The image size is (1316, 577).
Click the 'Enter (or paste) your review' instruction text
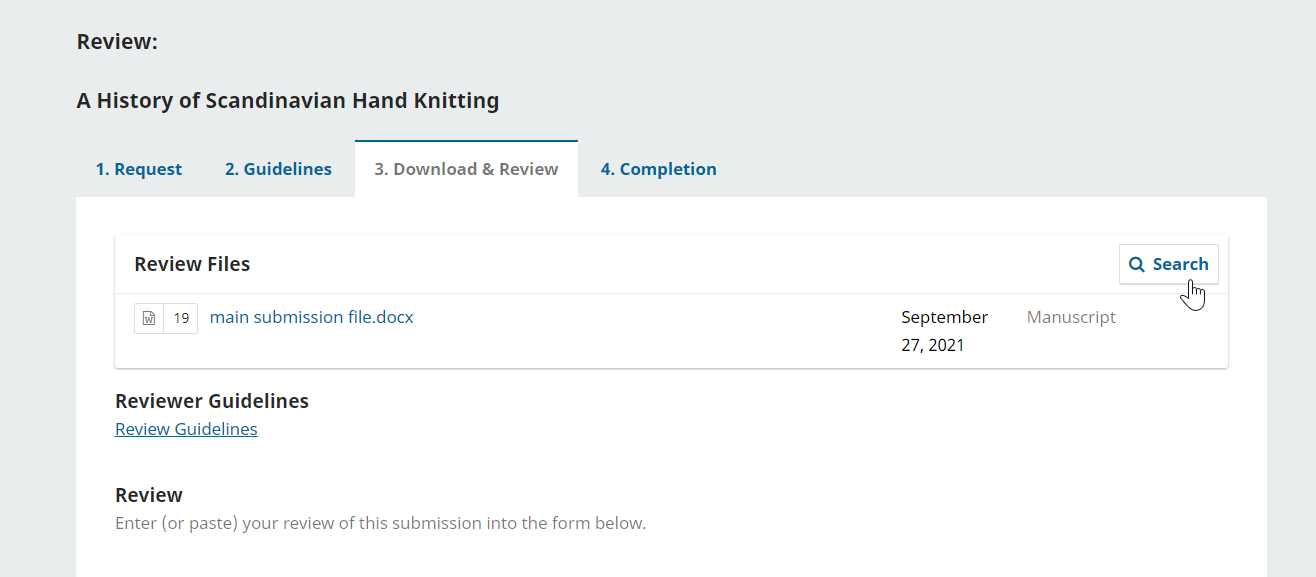[380, 523]
